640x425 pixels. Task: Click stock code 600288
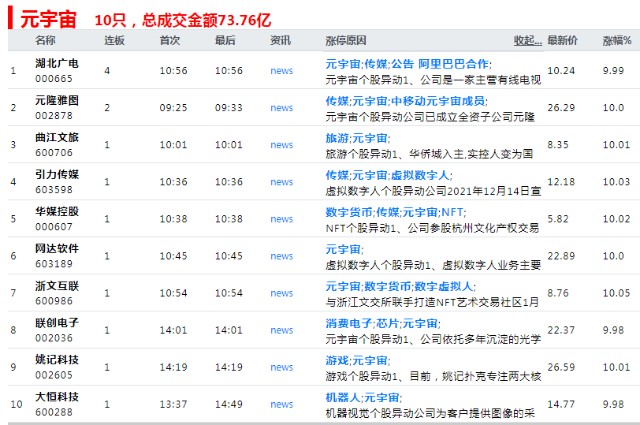[x=54, y=412]
